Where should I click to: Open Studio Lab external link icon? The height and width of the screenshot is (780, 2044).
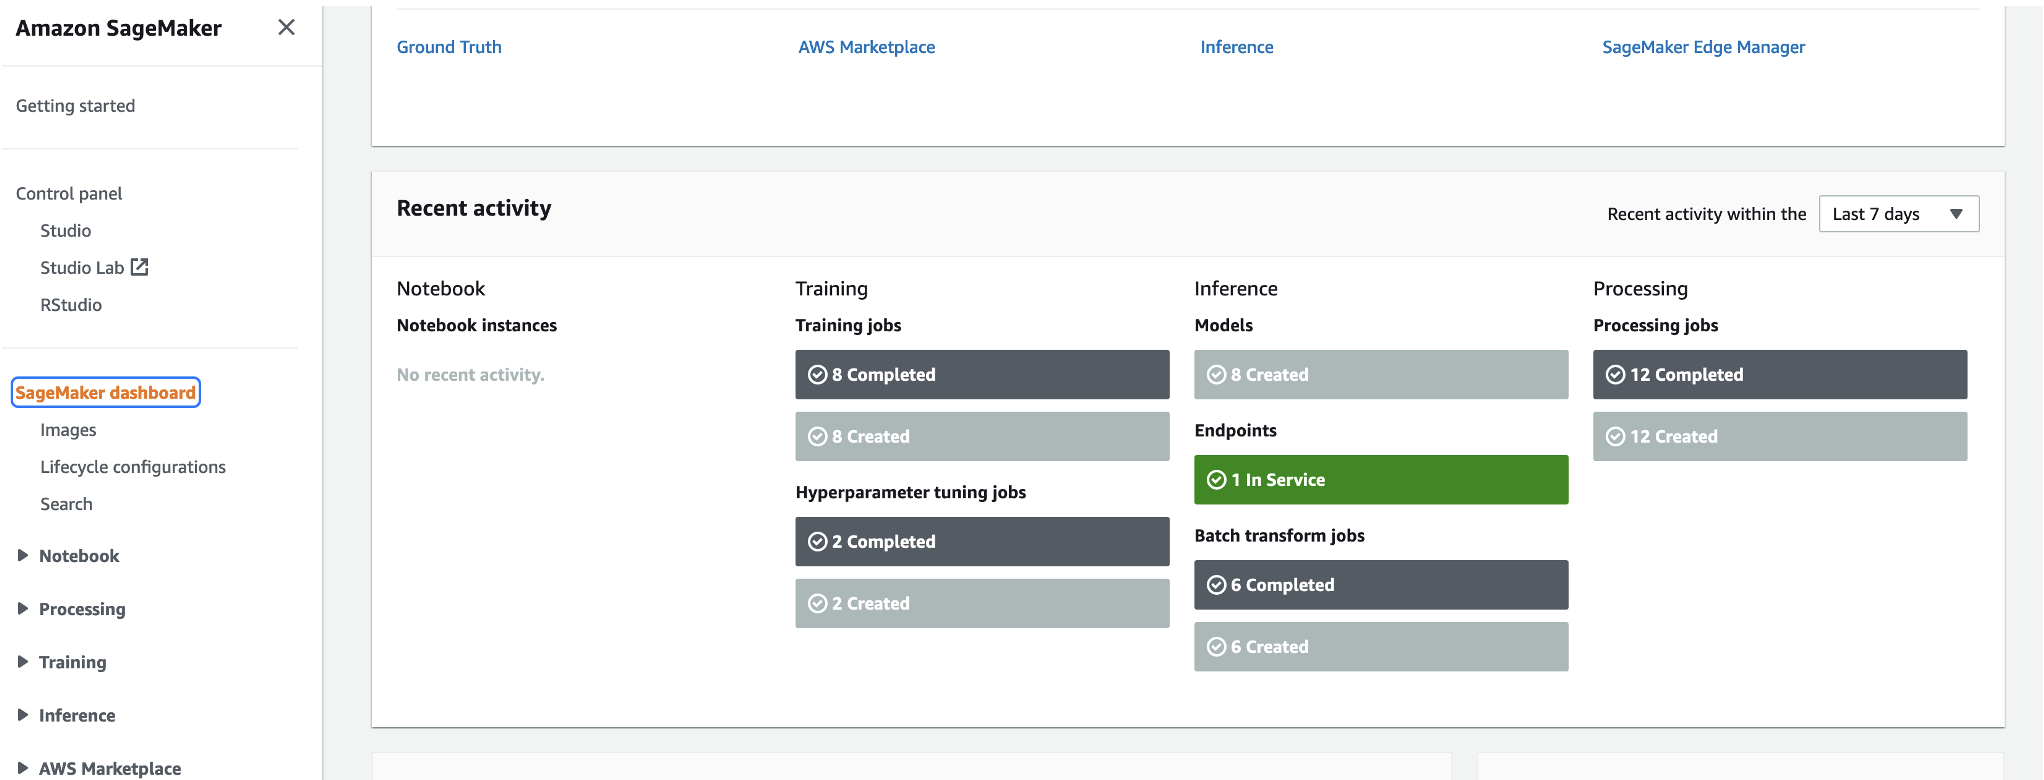click(x=140, y=267)
